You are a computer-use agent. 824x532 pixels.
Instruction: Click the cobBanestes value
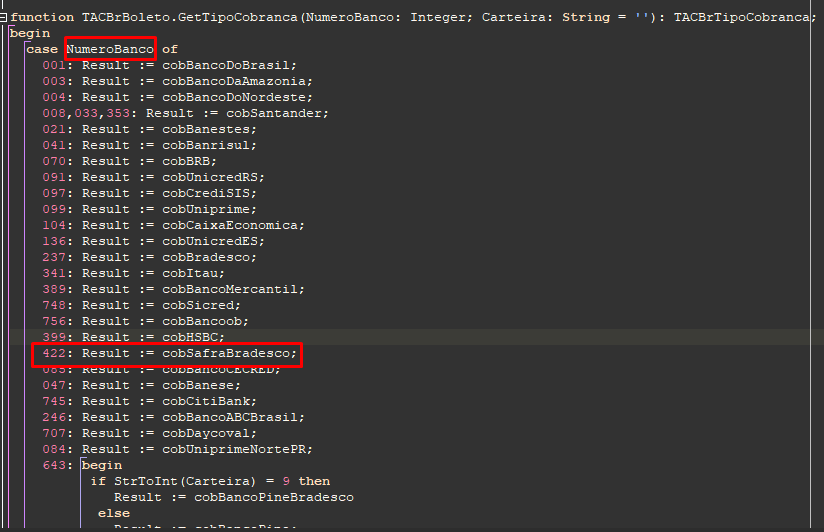click(206, 129)
